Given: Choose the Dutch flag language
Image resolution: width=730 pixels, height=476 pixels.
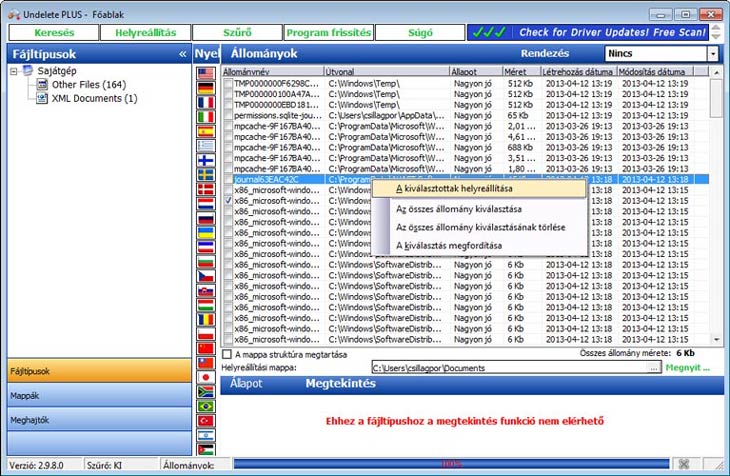Looking at the screenshot, I should 206,204.
